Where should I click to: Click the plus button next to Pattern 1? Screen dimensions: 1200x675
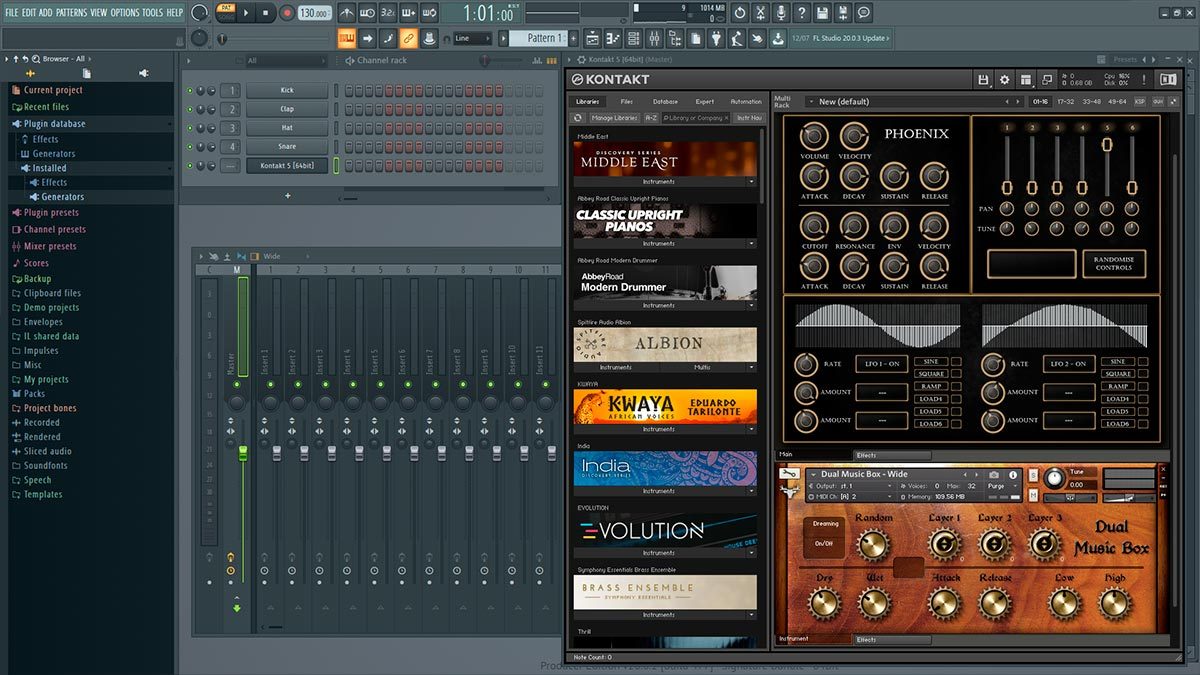click(573, 38)
